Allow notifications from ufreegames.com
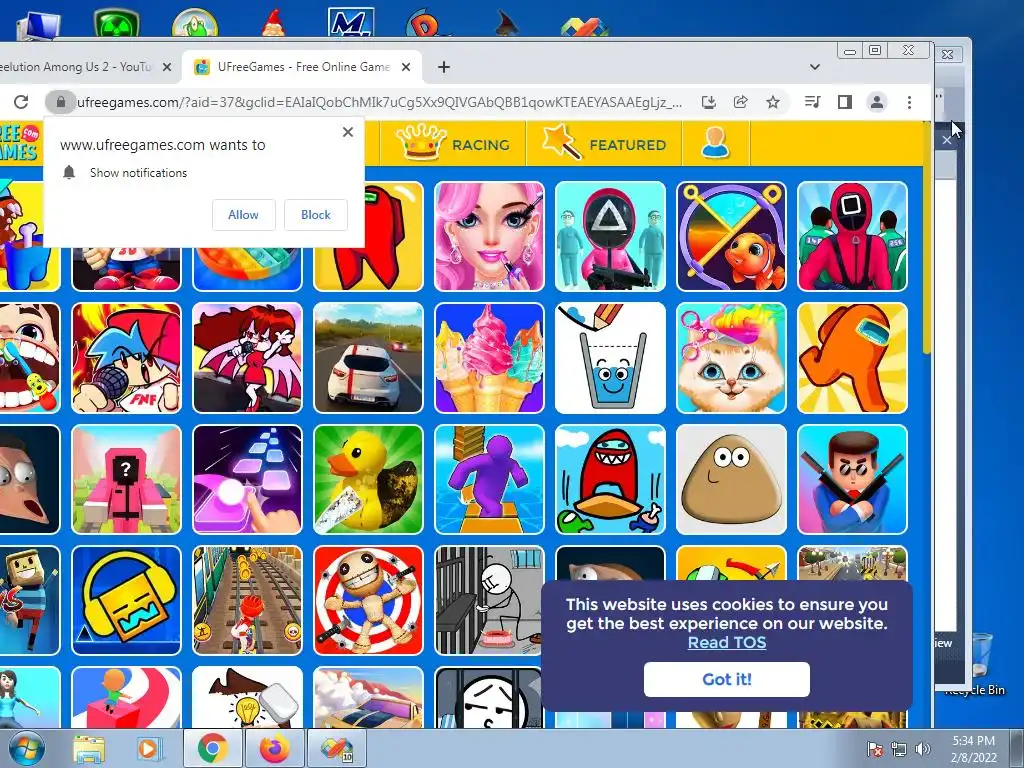This screenshot has width=1024, height=768. point(244,215)
